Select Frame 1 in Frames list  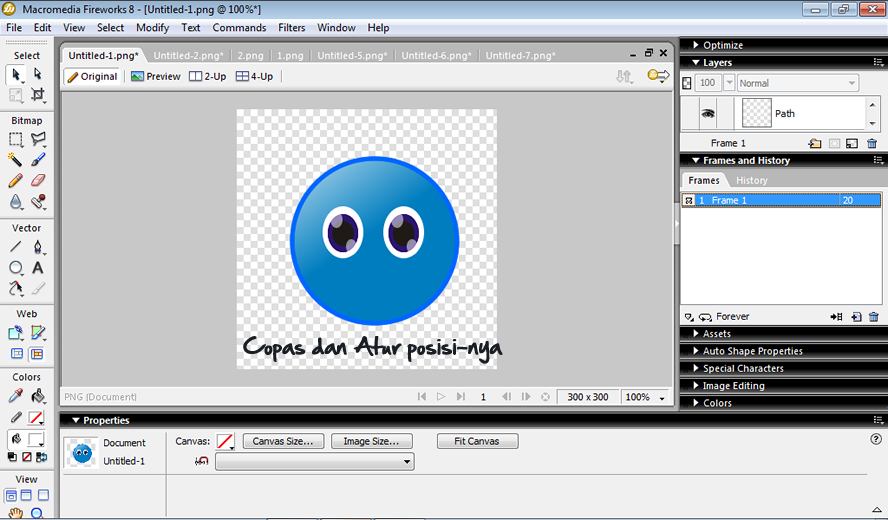click(x=781, y=200)
